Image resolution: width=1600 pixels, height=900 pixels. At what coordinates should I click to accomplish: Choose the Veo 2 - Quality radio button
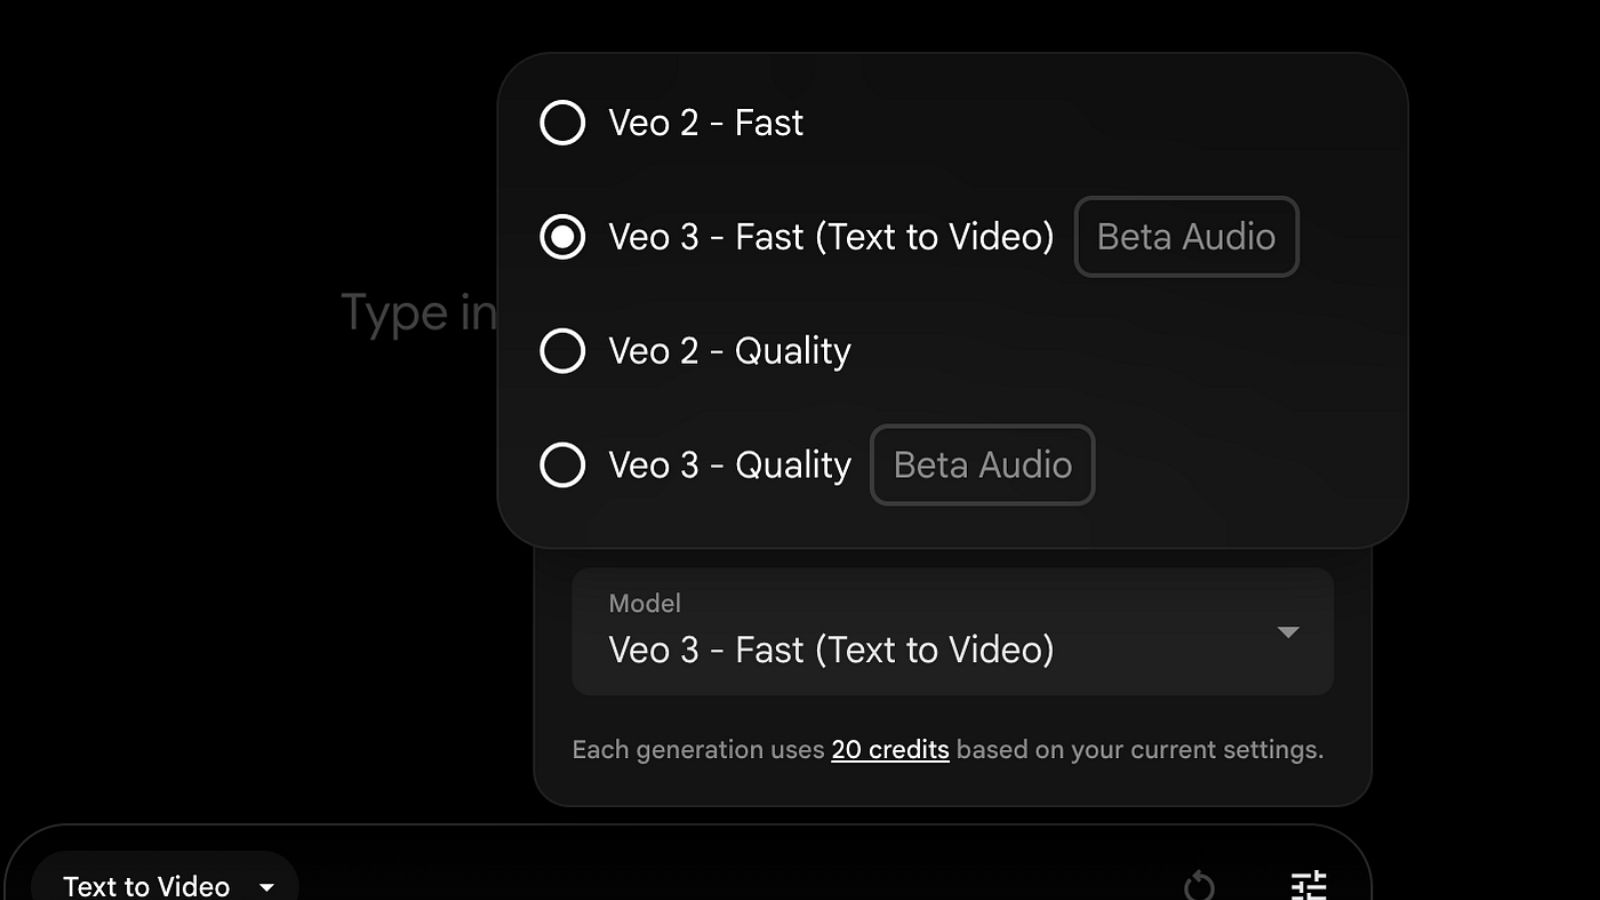562,351
